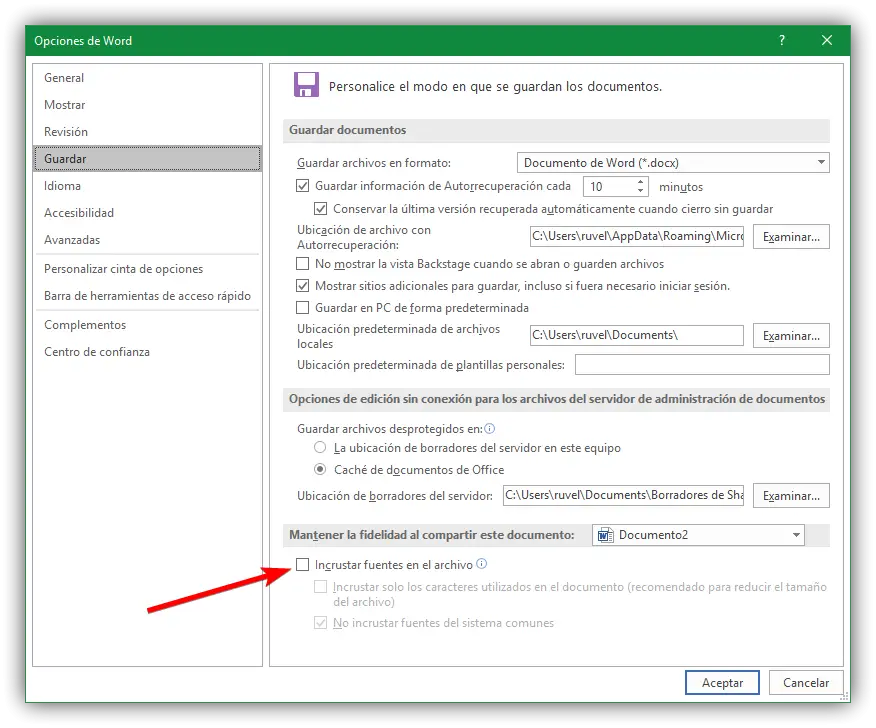Click info icon beside Guardar archivos desprotegidos

click(489, 429)
